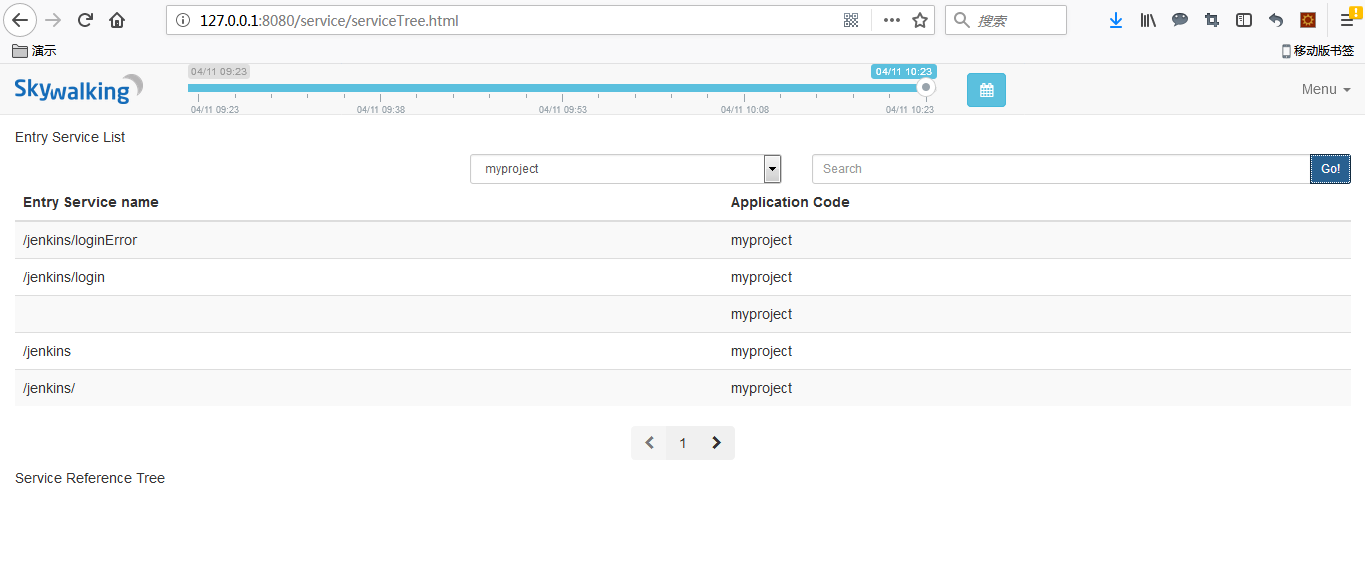This screenshot has width=1365, height=565.
Task: Click the Go! search button
Action: pos(1330,169)
